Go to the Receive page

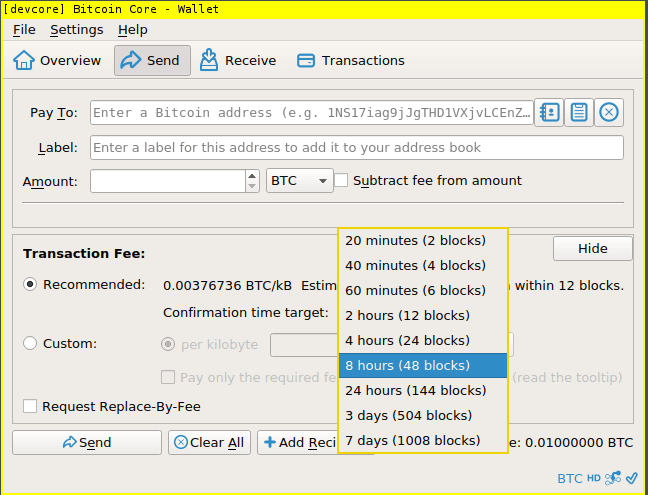point(238,61)
